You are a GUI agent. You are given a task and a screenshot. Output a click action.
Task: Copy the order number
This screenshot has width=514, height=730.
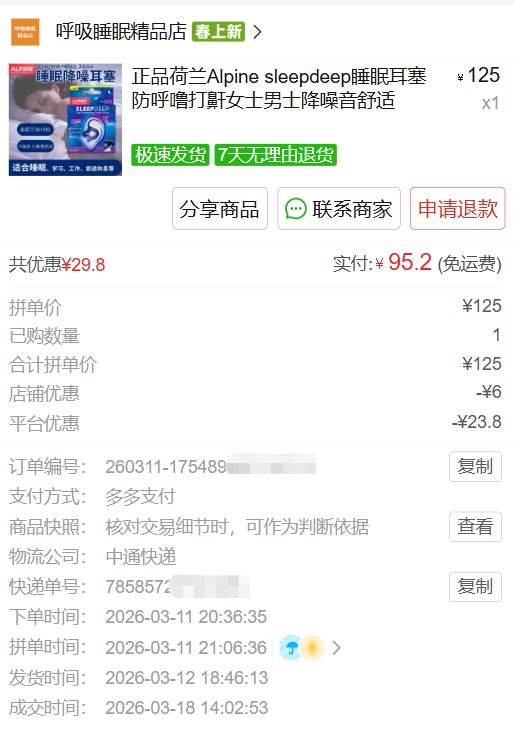point(475,466)
